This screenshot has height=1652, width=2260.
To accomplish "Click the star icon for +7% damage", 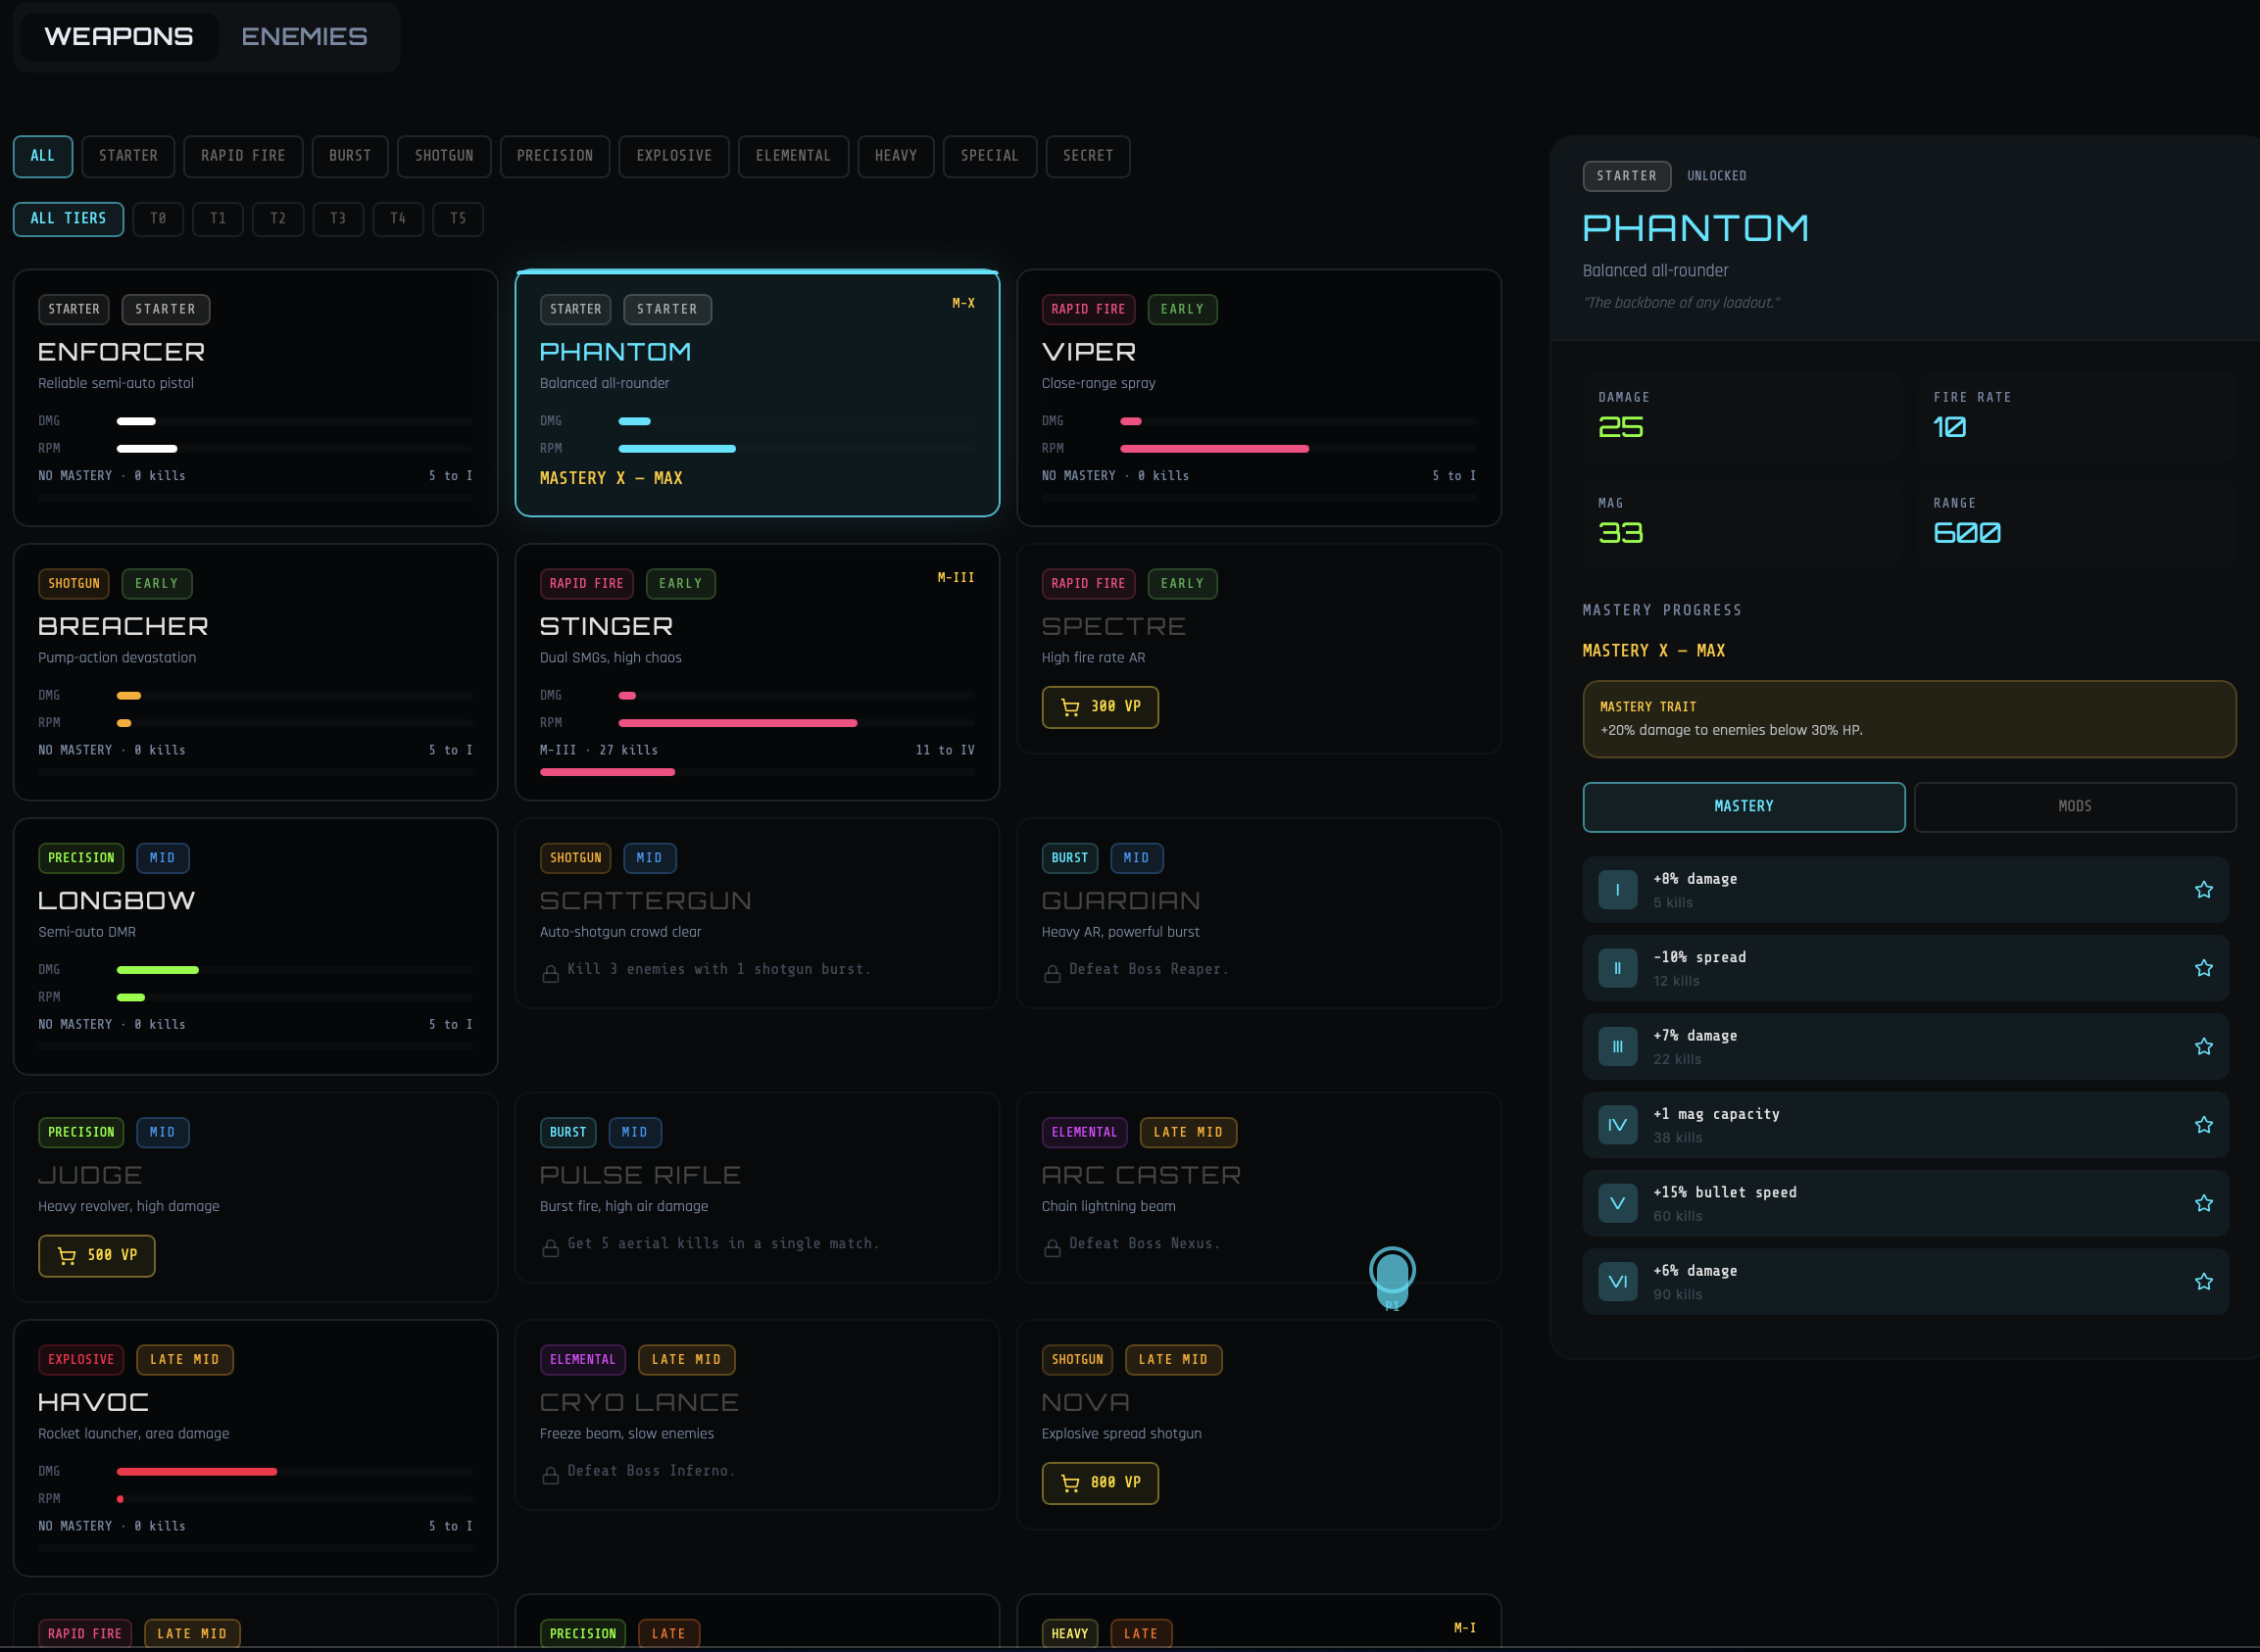I will point(2203,1047).
